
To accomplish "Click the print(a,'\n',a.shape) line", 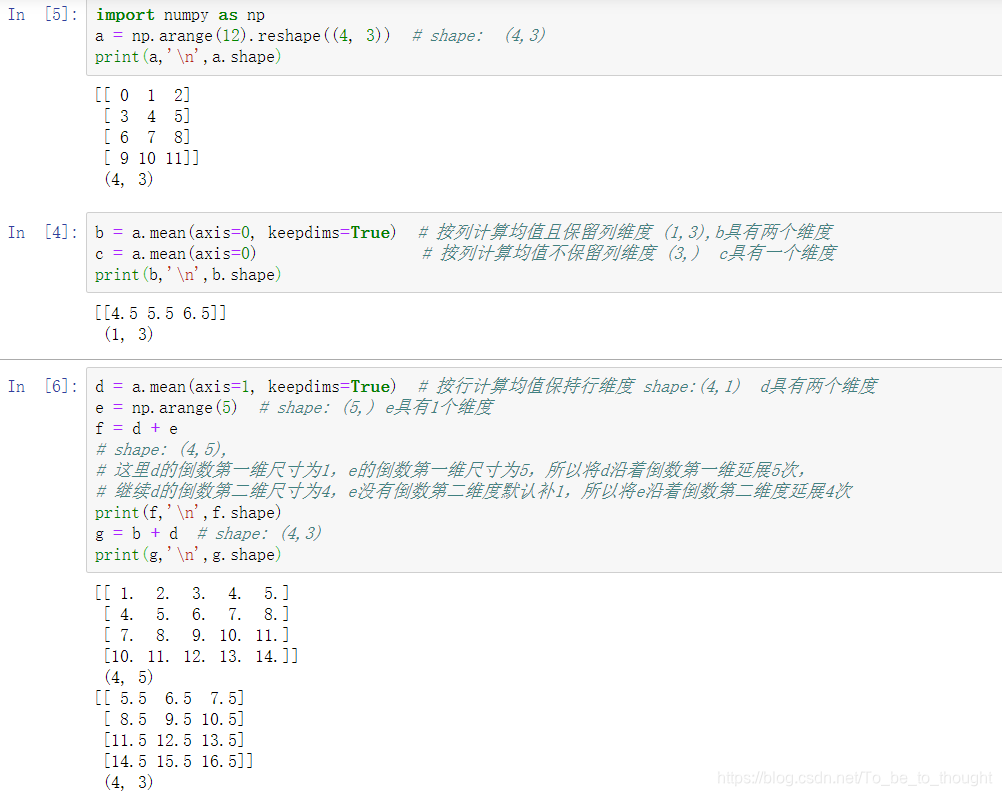I will (188, 57).
